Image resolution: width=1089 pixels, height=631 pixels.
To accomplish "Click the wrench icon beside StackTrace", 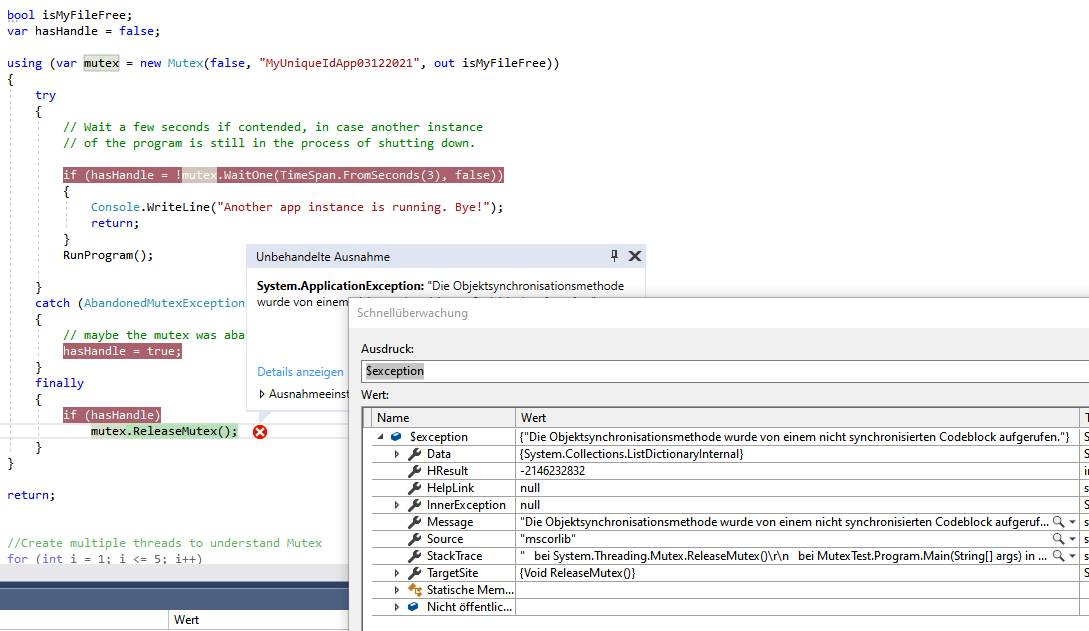I will point(414,556).
